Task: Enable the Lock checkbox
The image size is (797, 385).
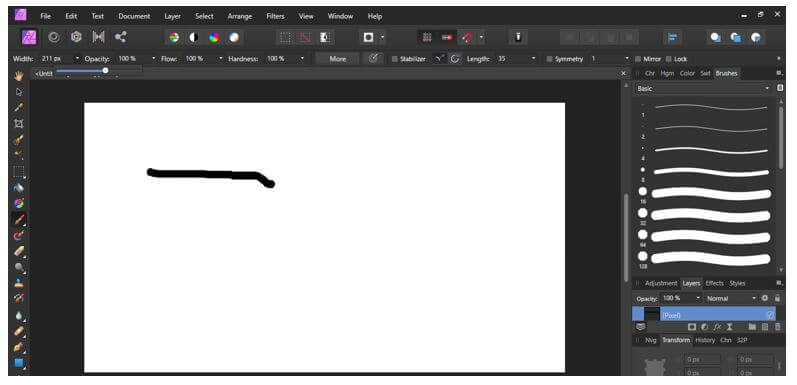Action: tap(668, 59)
